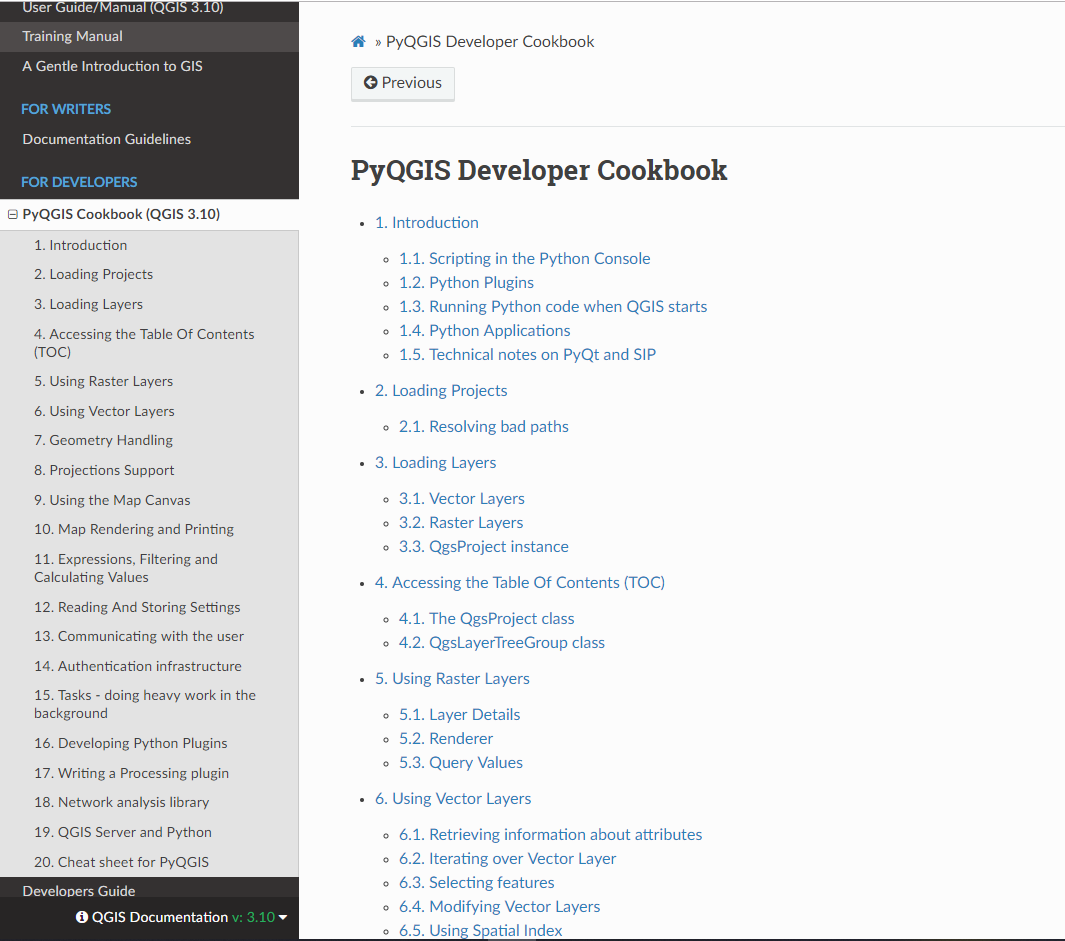The height and width of the screenshot is (941, 1065).
Task: Select 20. Cheat sheet for PyQGIS
Action: 120,861
